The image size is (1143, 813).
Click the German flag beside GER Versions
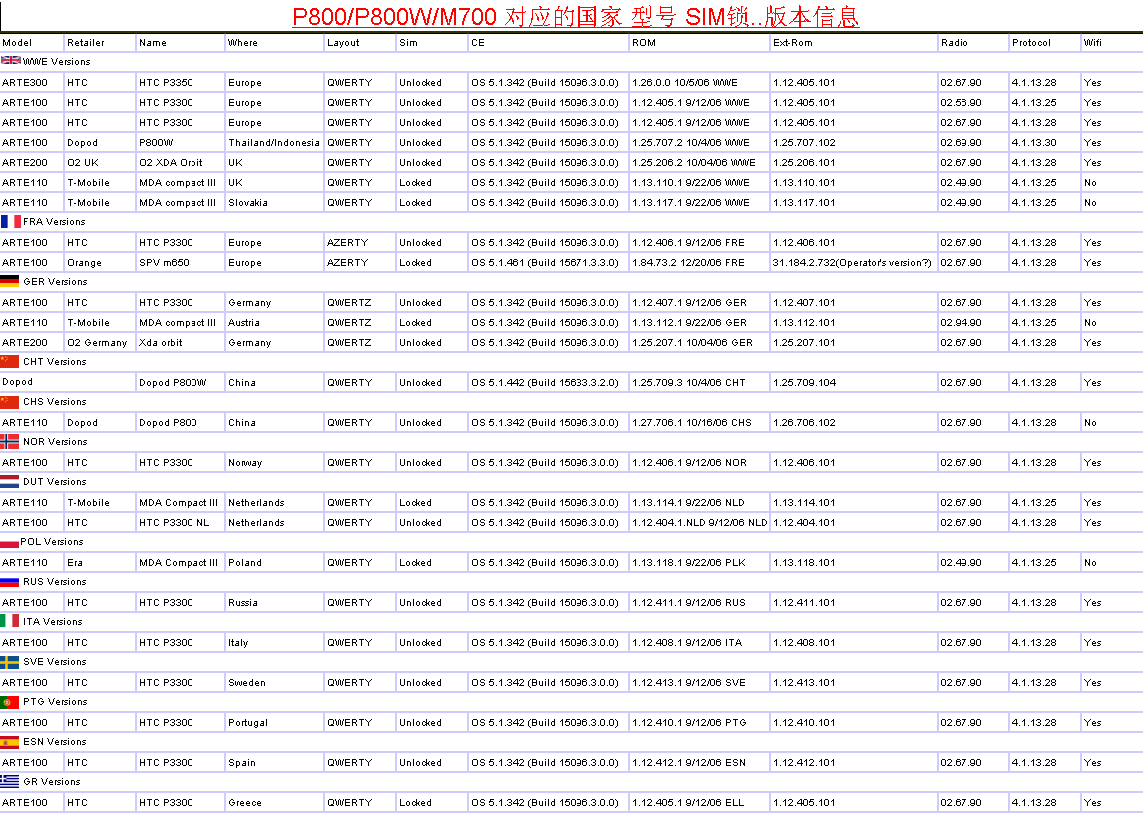pos(10,281)
